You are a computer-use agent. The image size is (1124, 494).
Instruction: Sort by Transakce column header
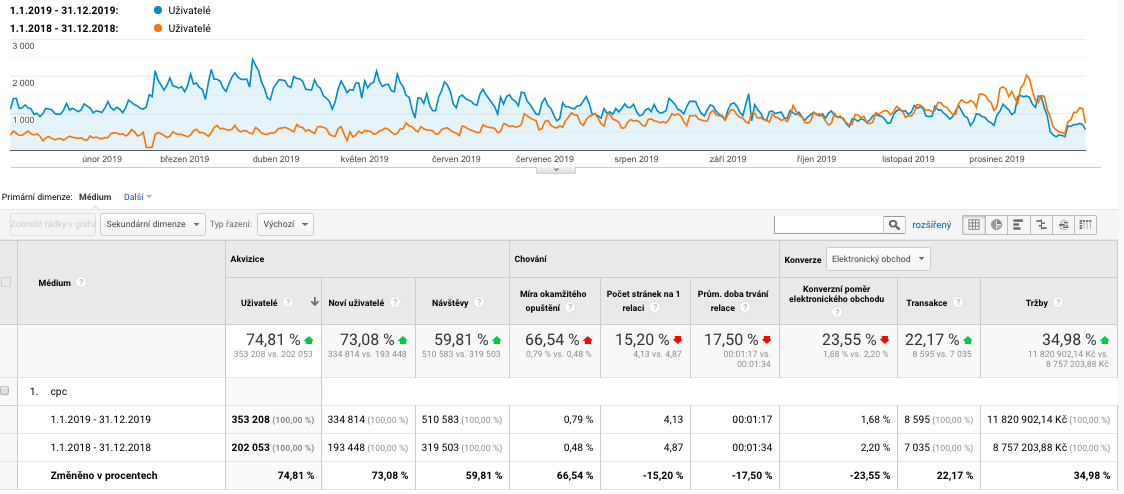pos(925,303)
